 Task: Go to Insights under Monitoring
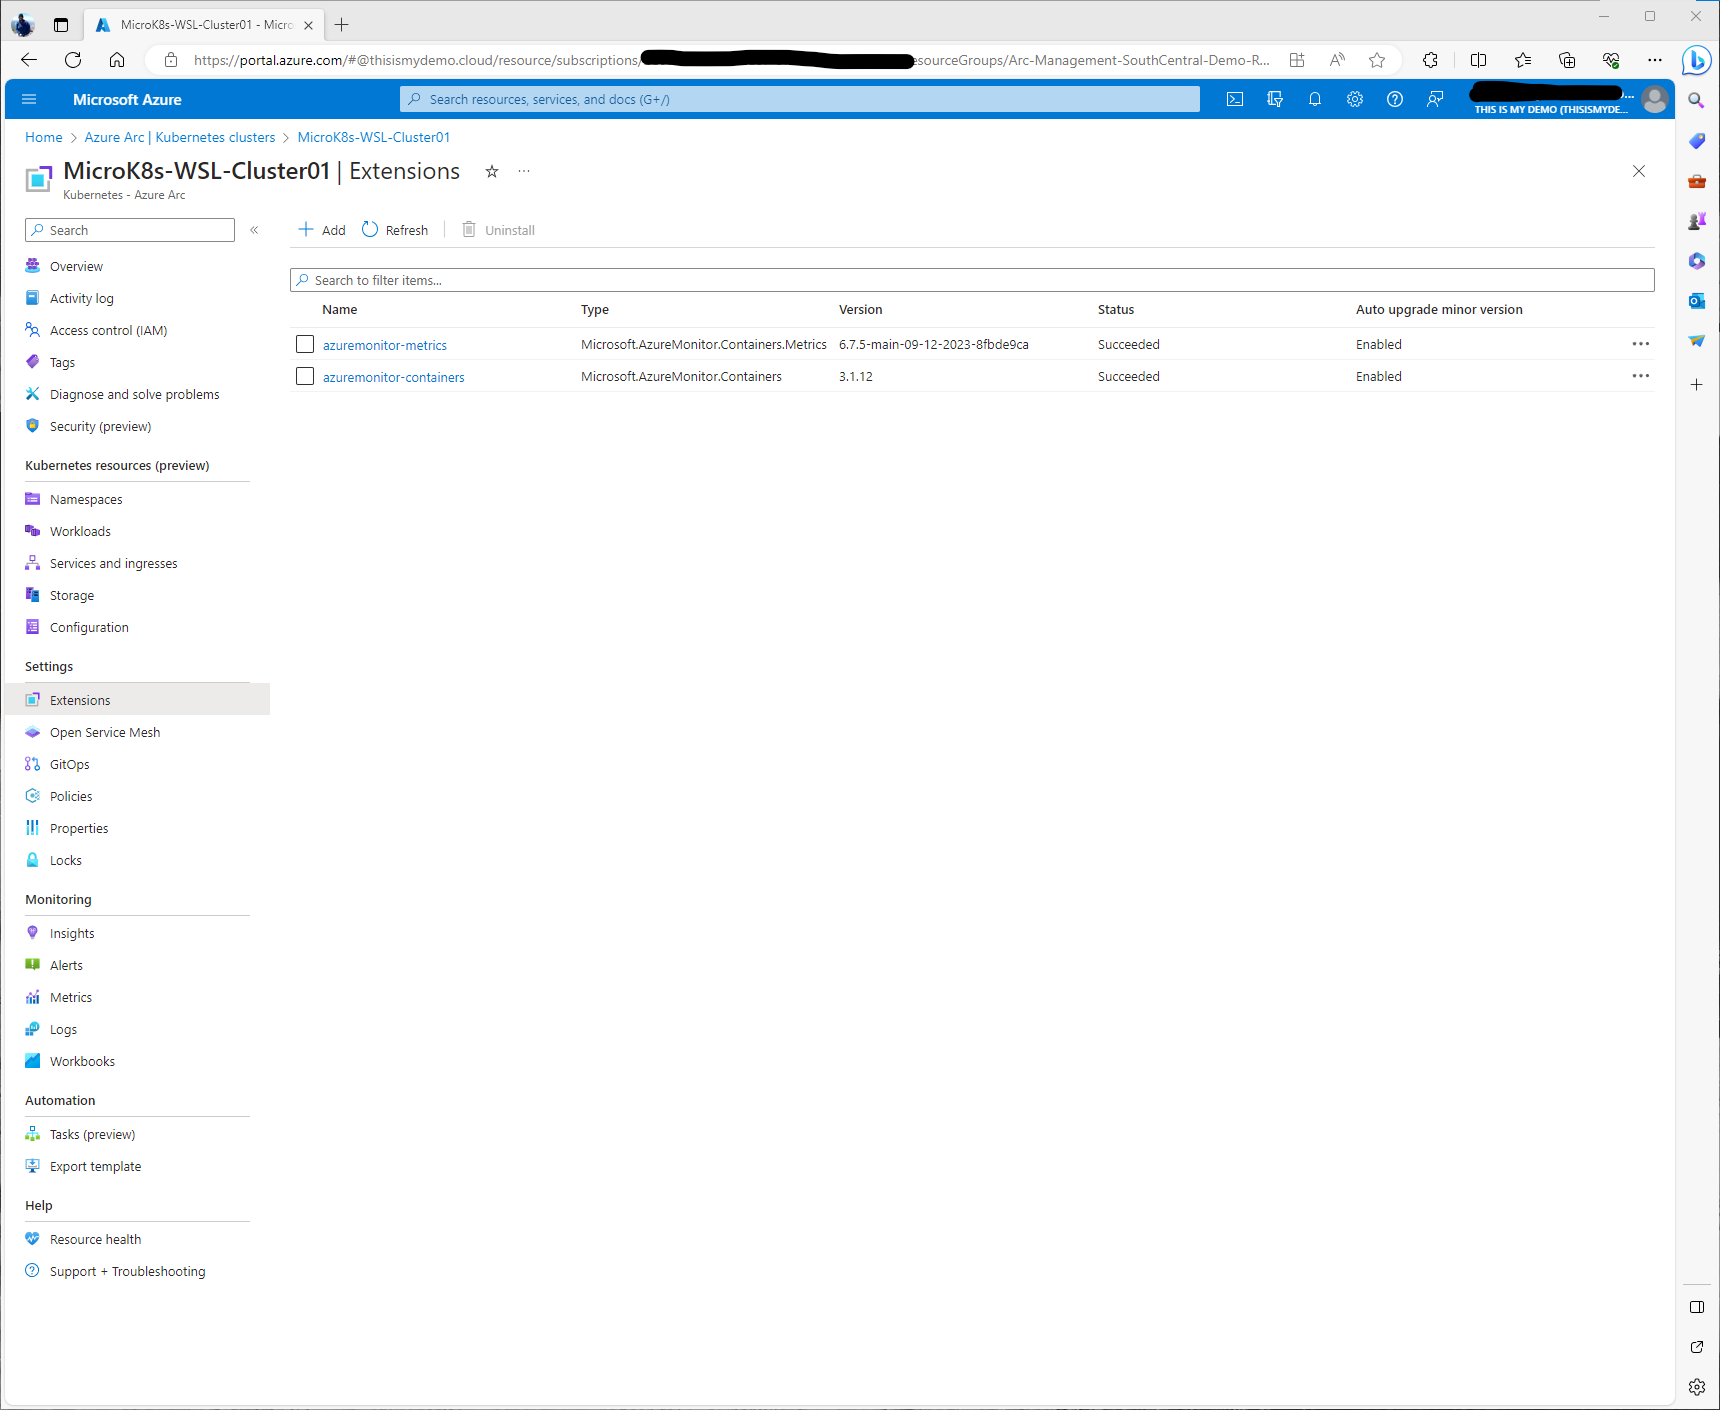pos(72,933)
